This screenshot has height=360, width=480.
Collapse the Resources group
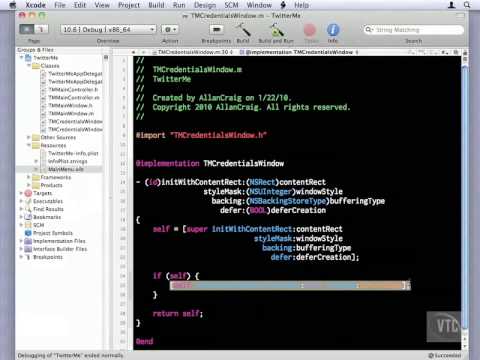pos(29,145)
